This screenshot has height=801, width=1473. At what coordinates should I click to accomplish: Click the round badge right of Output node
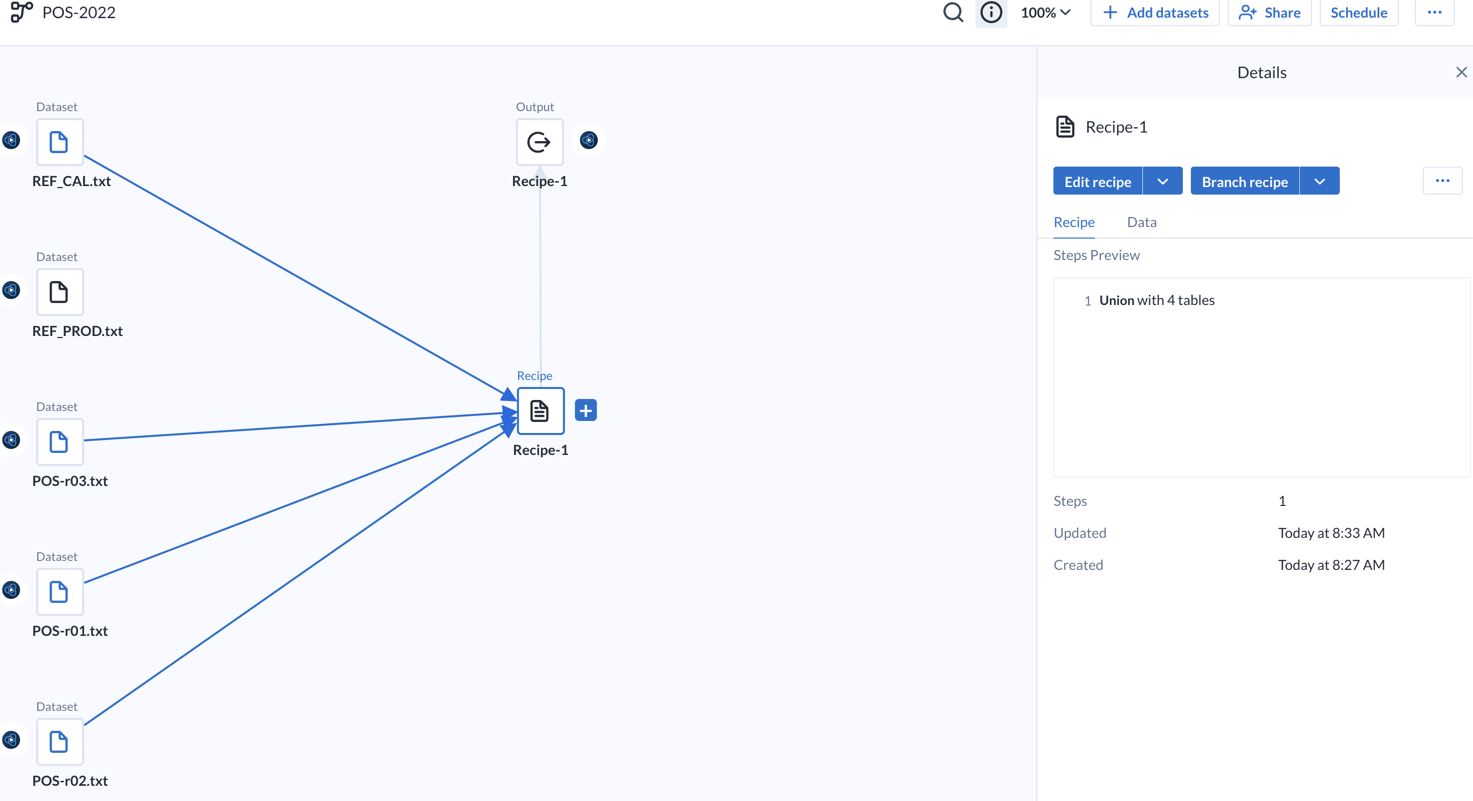(x=589, y=140)
